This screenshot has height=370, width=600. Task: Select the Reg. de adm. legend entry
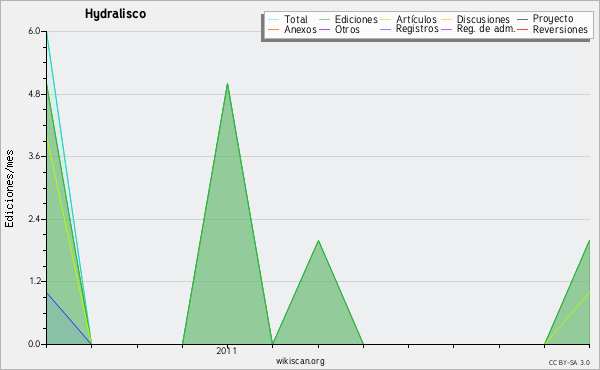486,29
